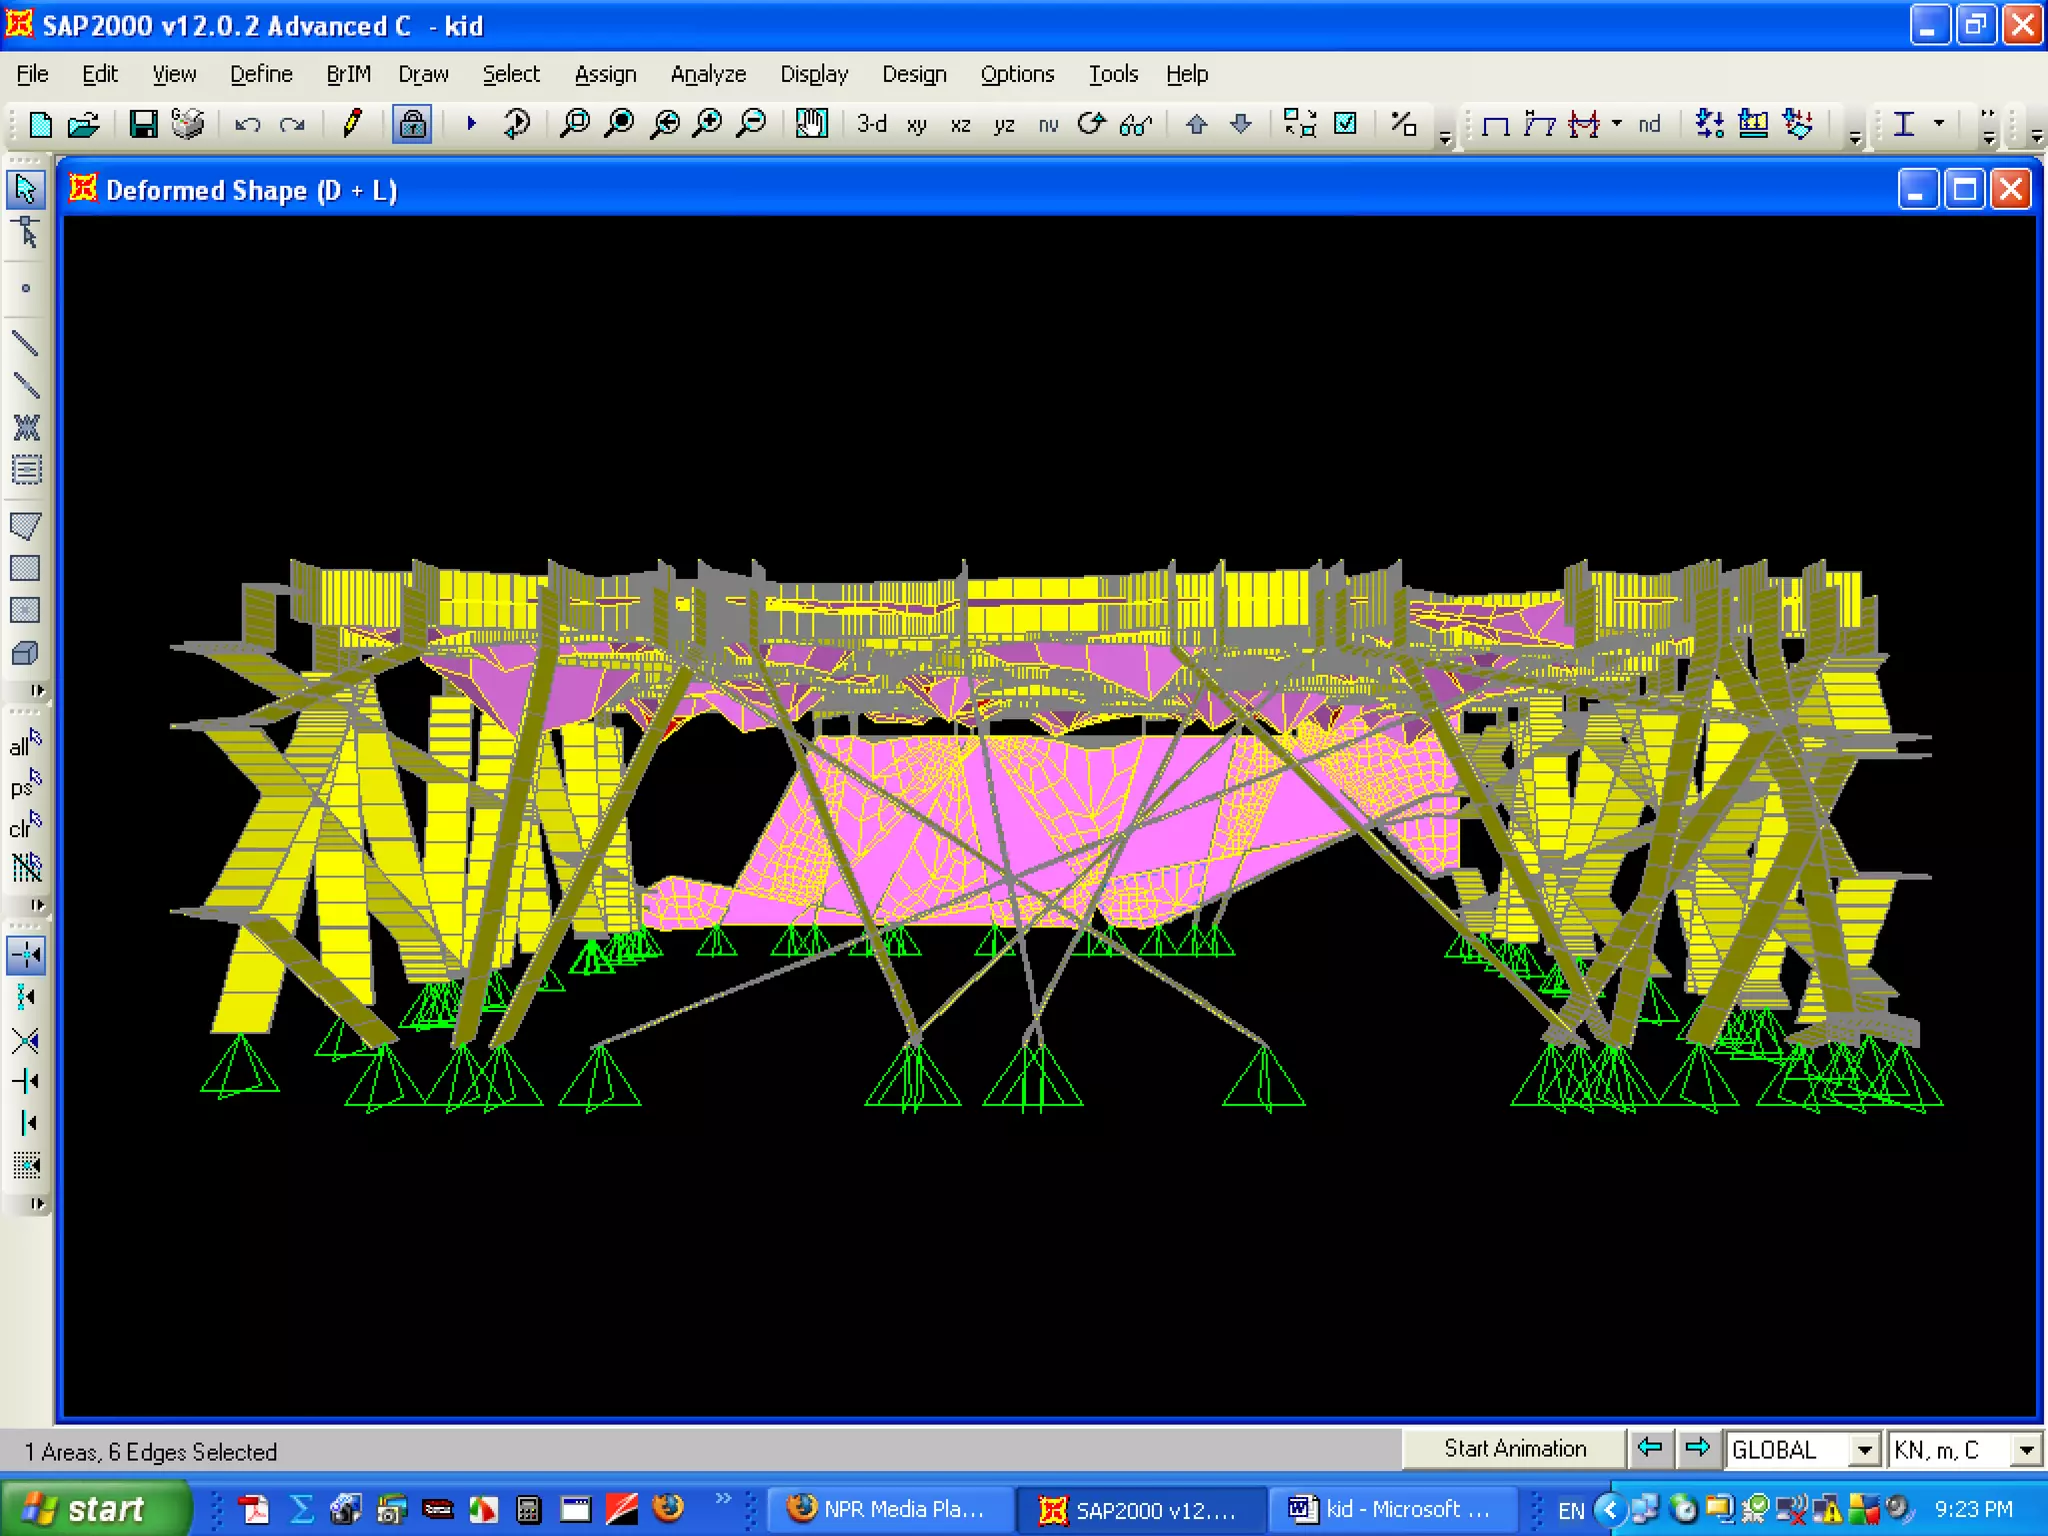Set view to xz plane
The image size is (2048, 1536).
(x=960, y=124)
